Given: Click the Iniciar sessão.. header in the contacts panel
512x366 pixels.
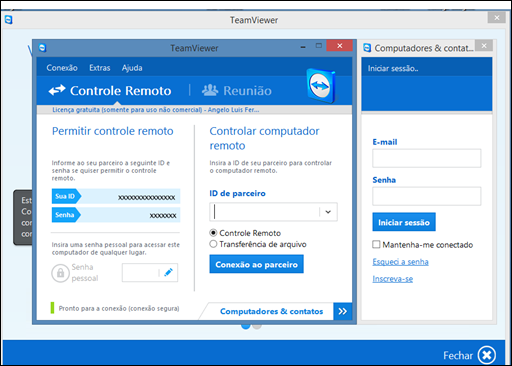Looking at the screenshot, I should click(393, 68).
